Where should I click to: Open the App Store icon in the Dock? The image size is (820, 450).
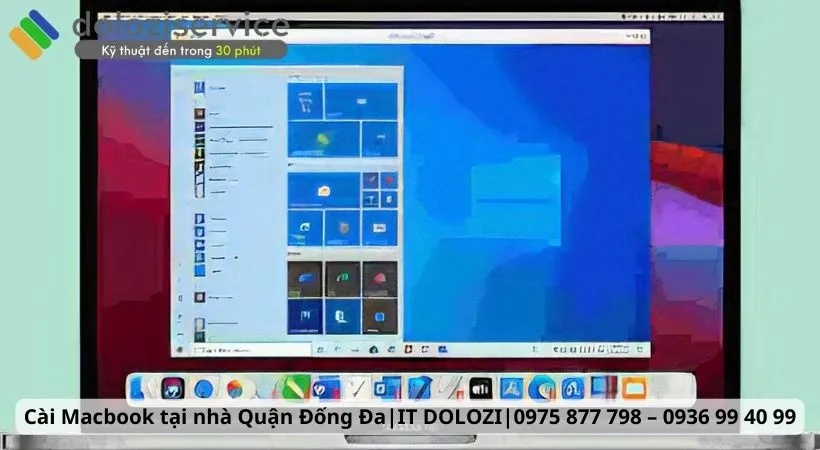[511, 388]
